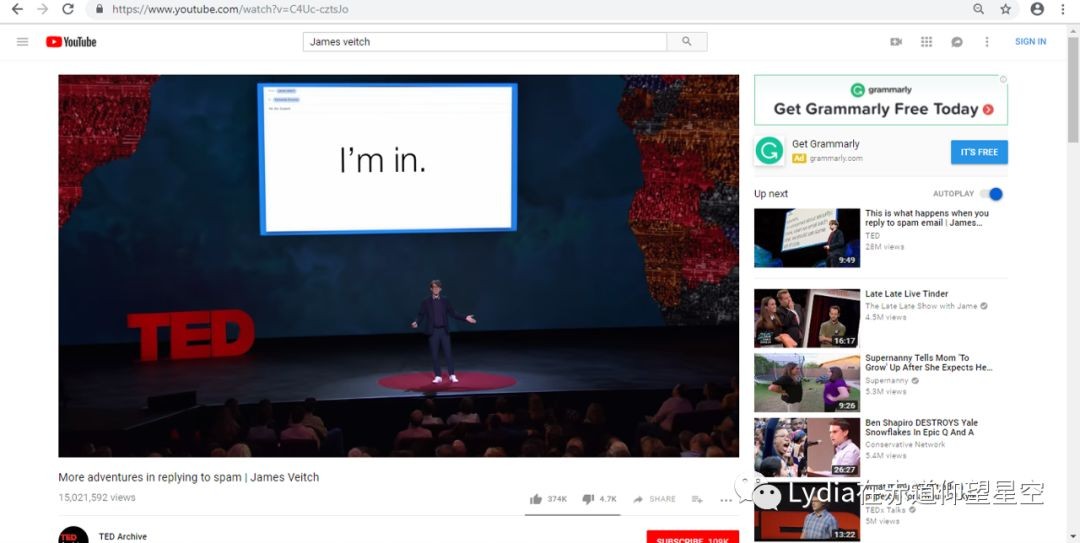Turn off the Autoplay switch
This screenshot has height=543, width=1080.
[x=991, y=194]
